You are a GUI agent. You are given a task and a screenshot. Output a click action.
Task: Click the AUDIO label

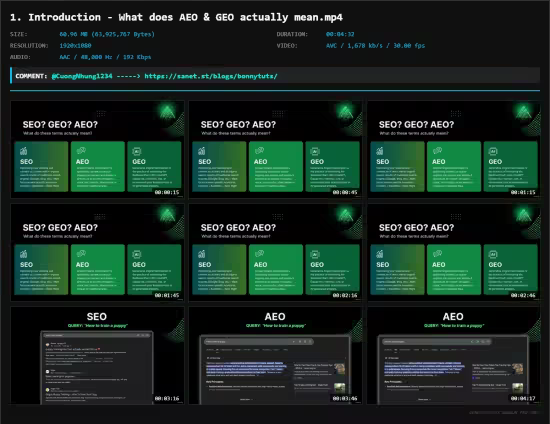click(20, 57)
